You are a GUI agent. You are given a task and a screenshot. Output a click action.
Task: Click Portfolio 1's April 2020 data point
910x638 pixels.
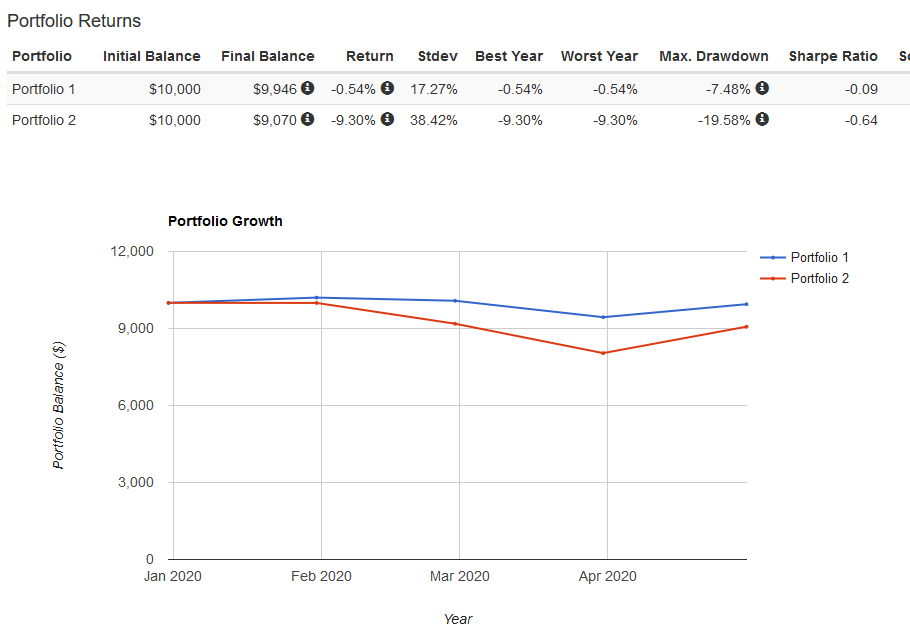pyautogui.click(x=604, y=317)
